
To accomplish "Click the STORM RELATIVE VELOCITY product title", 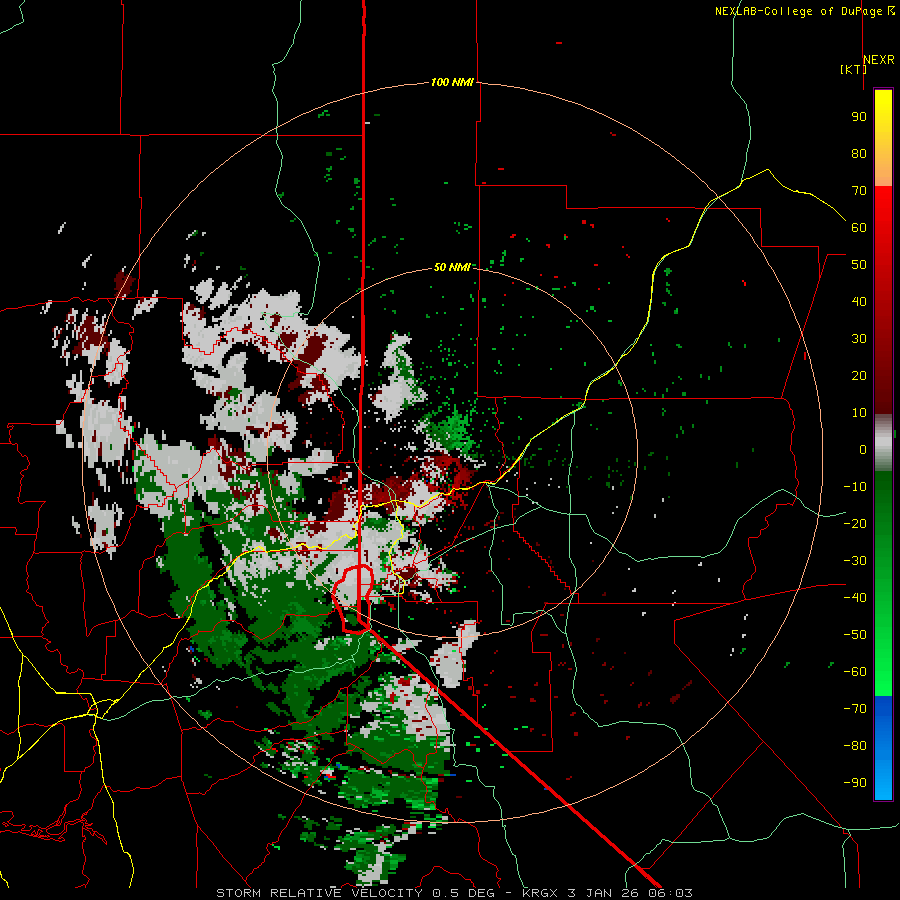I will coord(319,893).
